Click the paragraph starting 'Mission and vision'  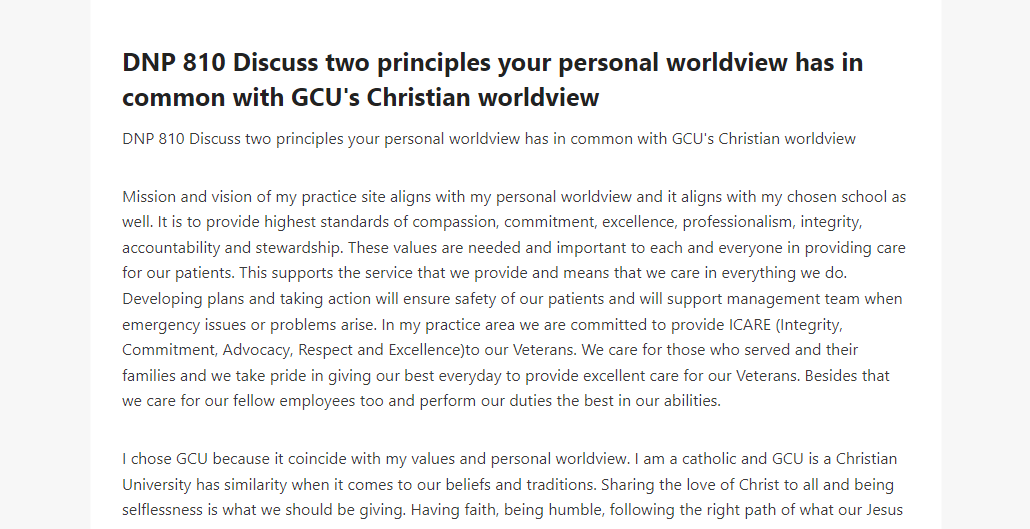click(514, 298)
